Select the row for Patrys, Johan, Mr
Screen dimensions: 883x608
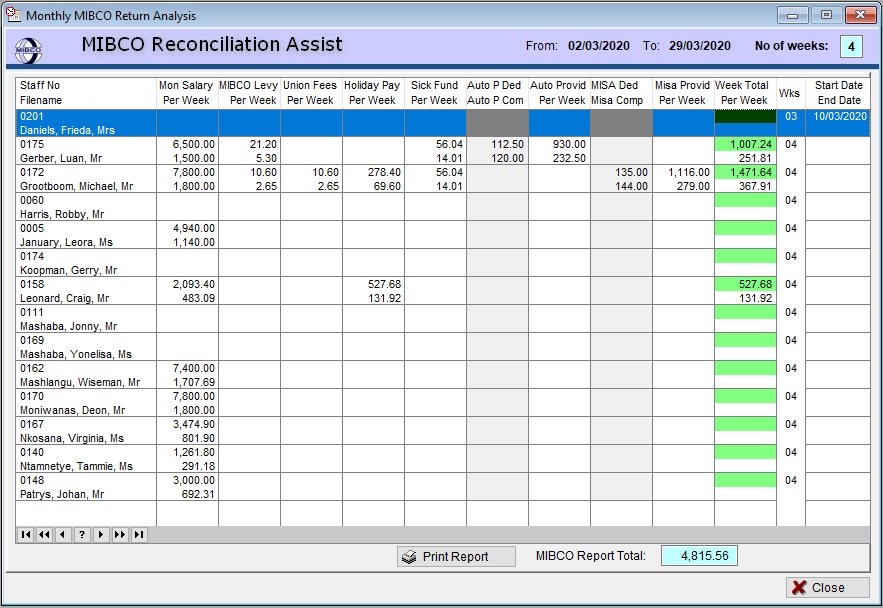click(443, 487)
